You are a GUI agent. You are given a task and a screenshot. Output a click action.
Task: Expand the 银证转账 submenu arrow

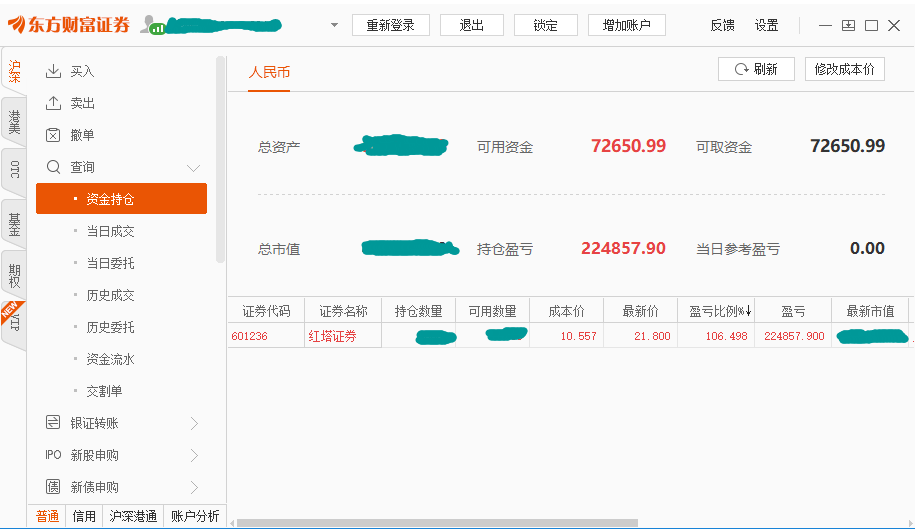tap(194, 423)
